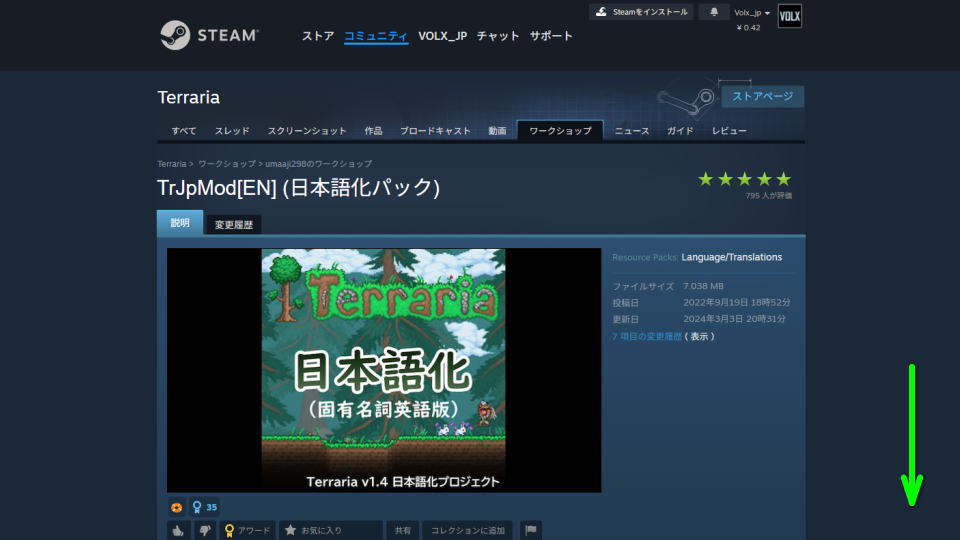Viewport: 960px width, 540px height.
Task: Click the Steam logo in header
Action: [x=209, y=35]
